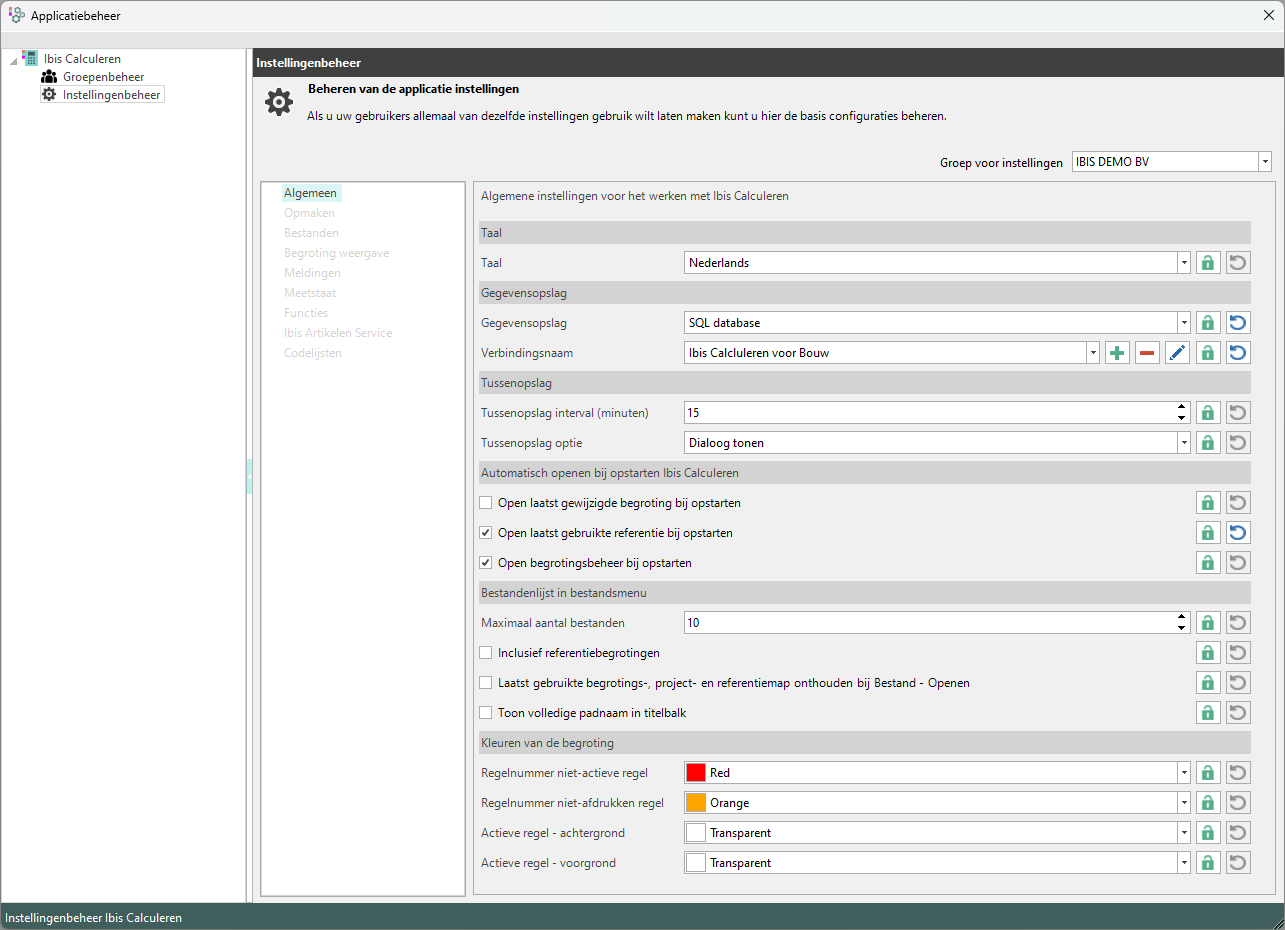Click lock icon for Maximaal aantal bestanden

click(x=1208, y=623)
